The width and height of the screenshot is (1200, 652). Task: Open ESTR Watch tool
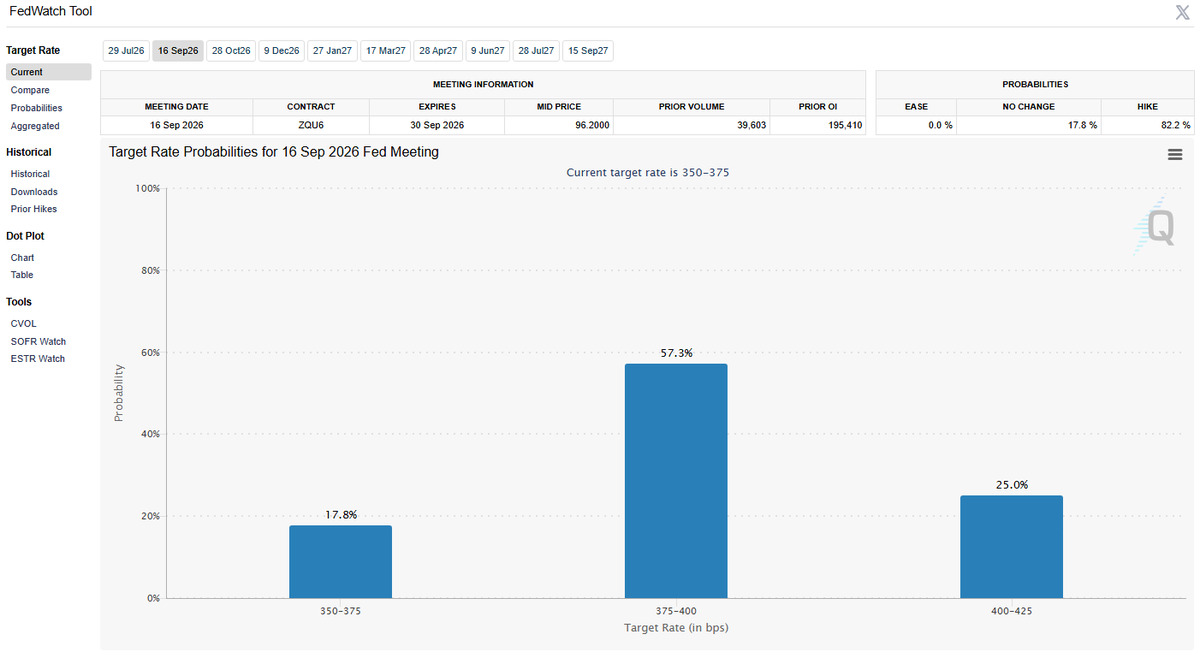point(38,359)
